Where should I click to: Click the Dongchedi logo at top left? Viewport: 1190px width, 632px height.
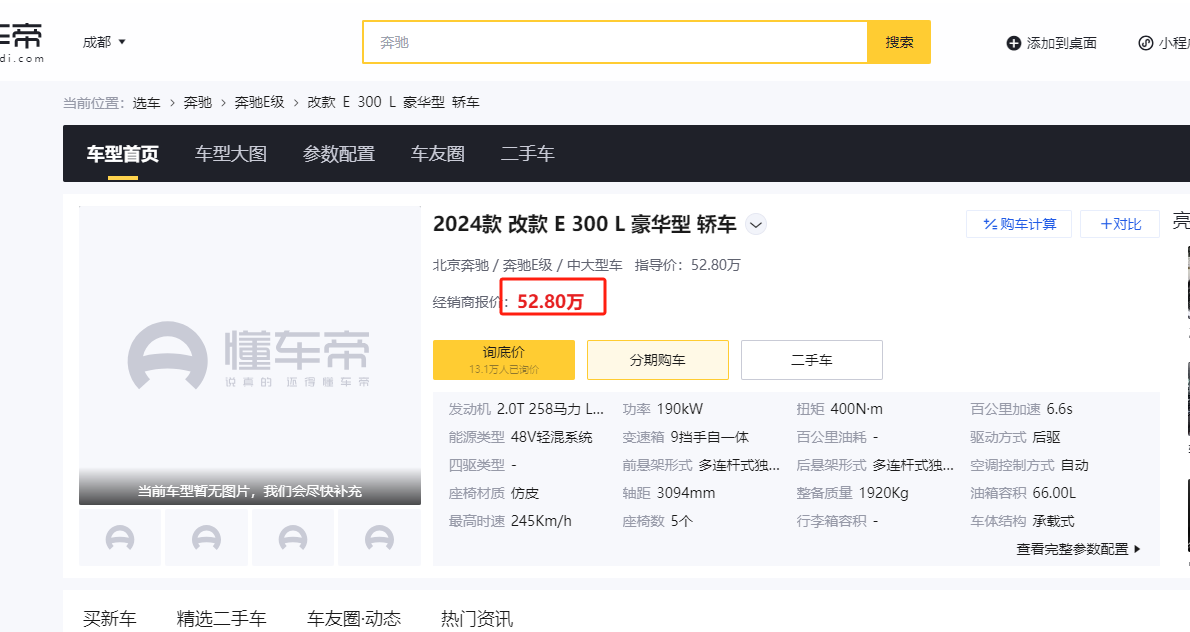(21, 42)
